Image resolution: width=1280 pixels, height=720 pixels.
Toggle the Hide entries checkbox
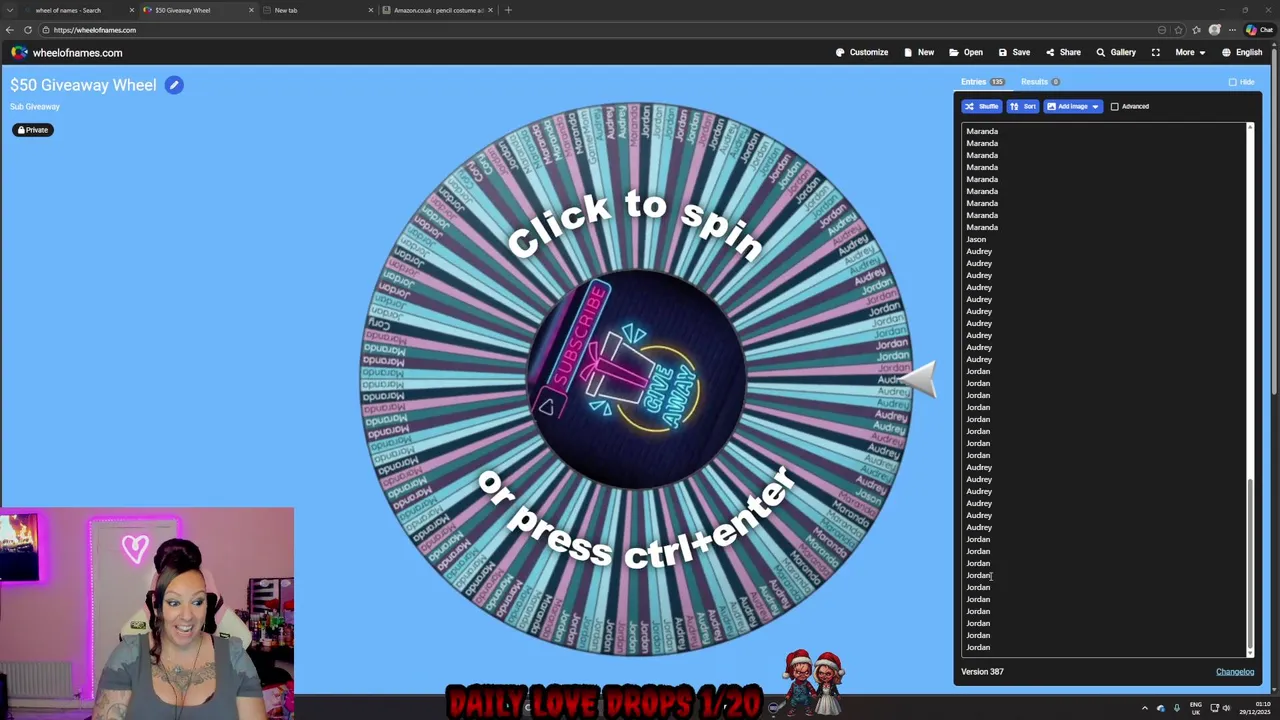pyautogui.click(x=1232, y=82)
